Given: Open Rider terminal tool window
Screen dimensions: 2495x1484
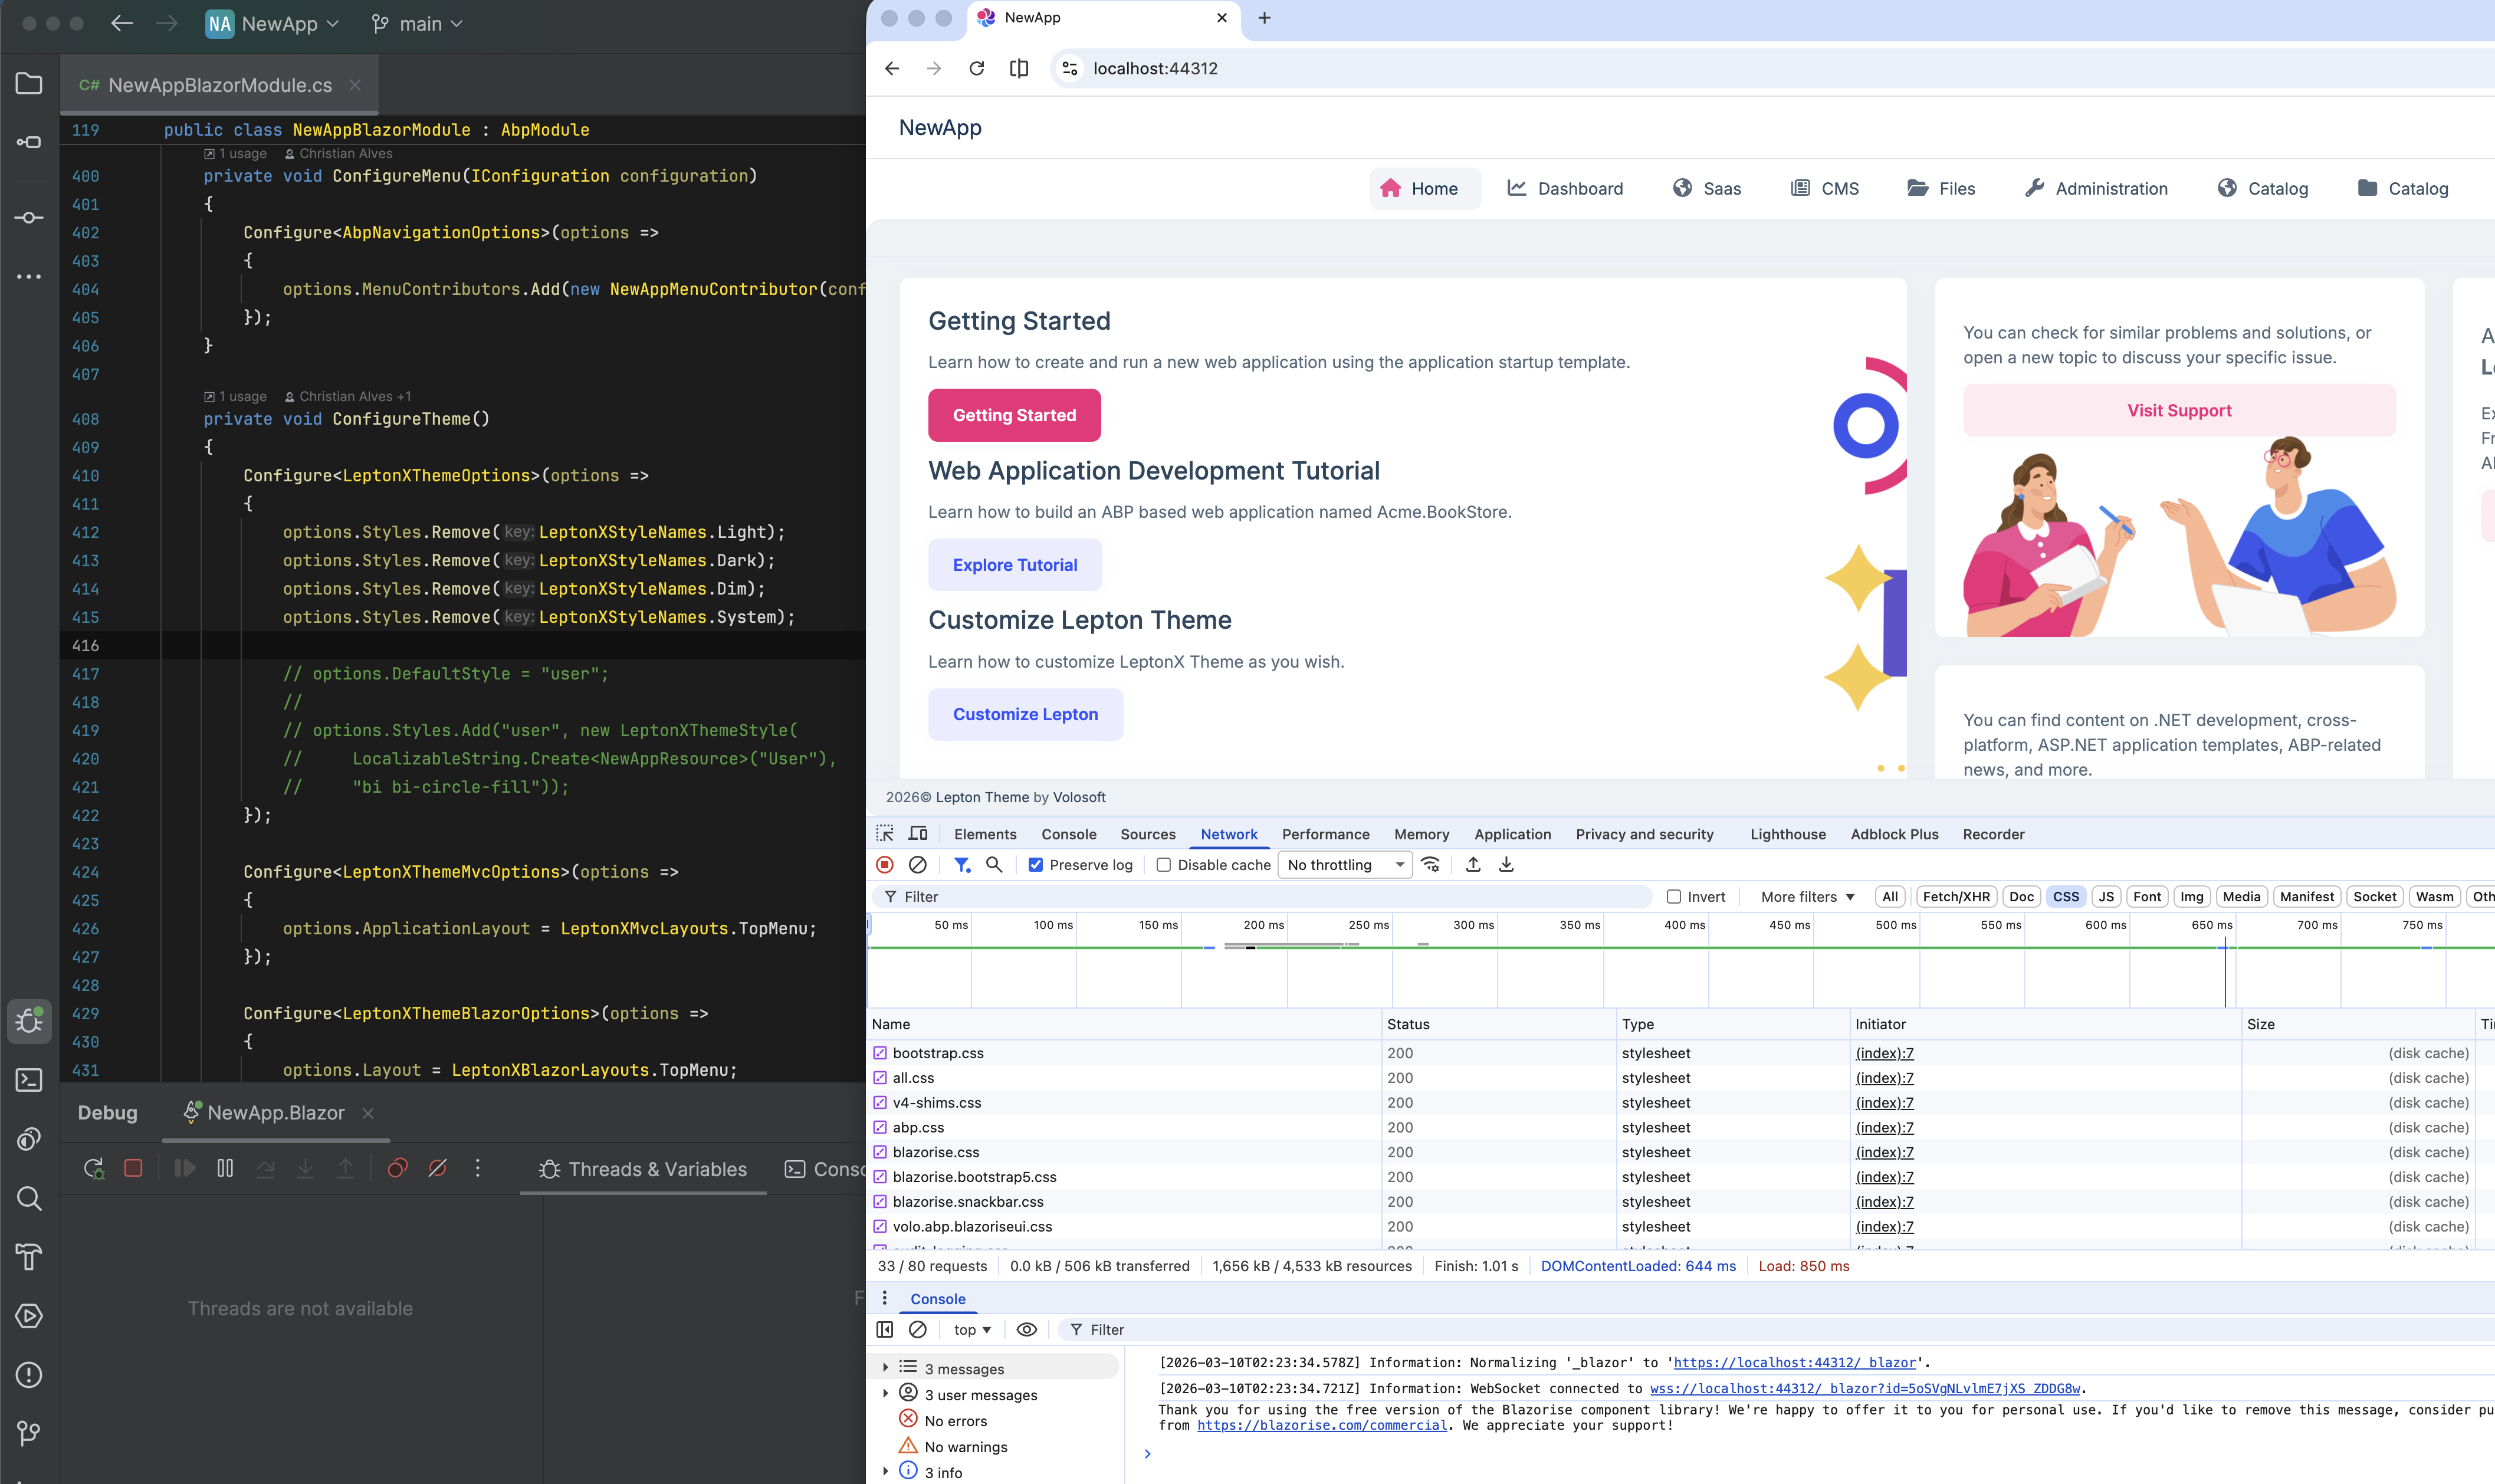Looking at the screenshot, I should click(x=29, y=1080).
